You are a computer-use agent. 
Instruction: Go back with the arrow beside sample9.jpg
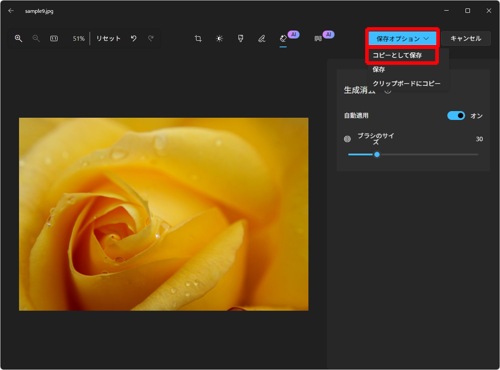(x=11, y=11)
